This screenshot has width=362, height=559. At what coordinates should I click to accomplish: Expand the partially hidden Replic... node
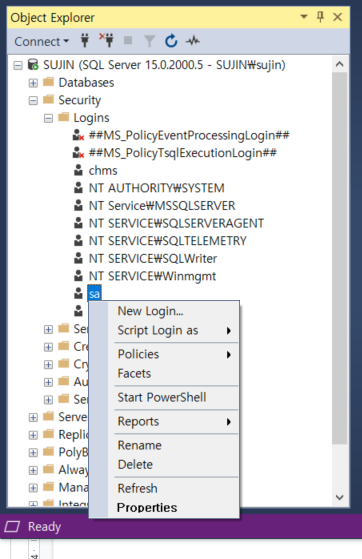pyautogui.click(x=33, y=435)
